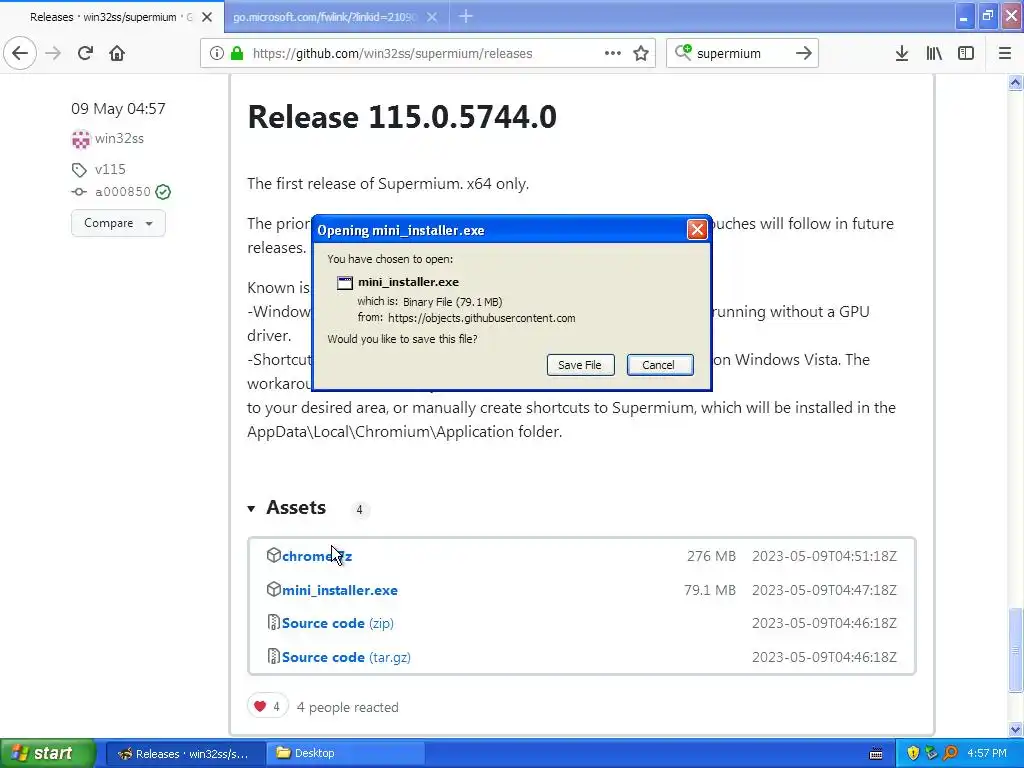
Task: View the green padlock connection details
Action: (237, 54)
